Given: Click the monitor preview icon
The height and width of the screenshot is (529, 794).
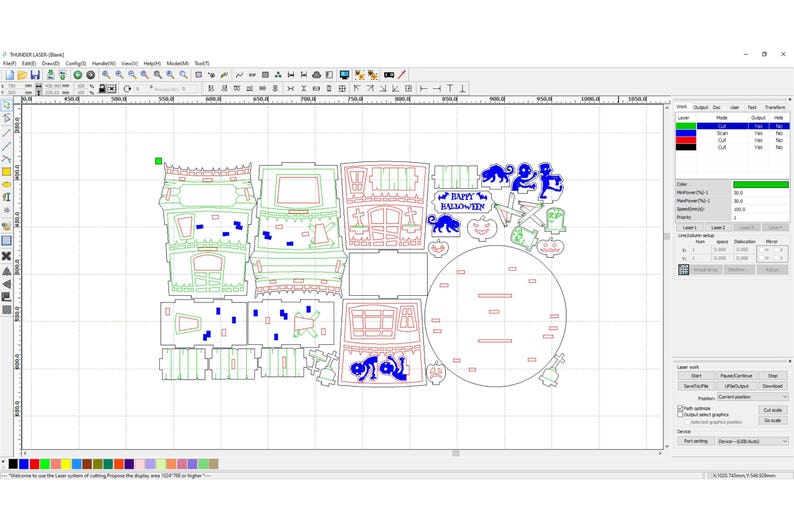Looking at the screenshot, I should 344,75.
